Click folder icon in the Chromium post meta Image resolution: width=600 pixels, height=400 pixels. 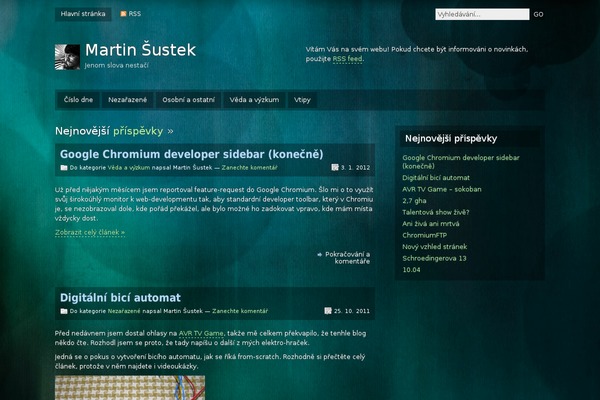(x=64, y=167)
